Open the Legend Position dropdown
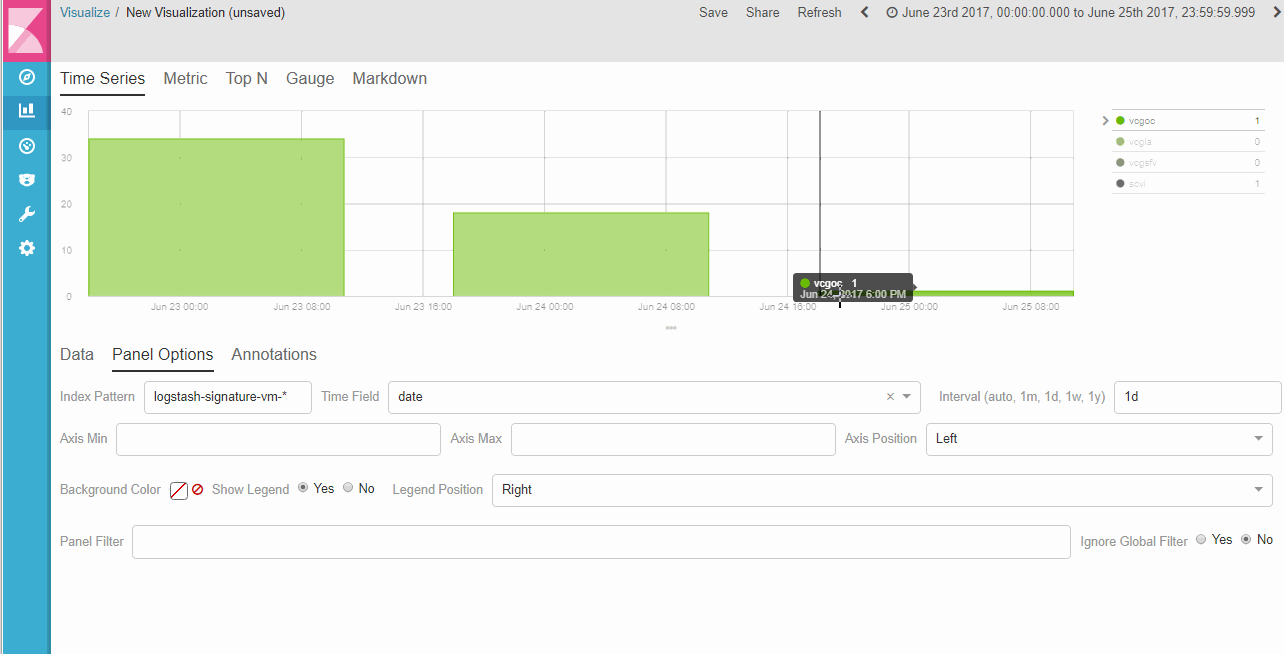 coord(882,490)
